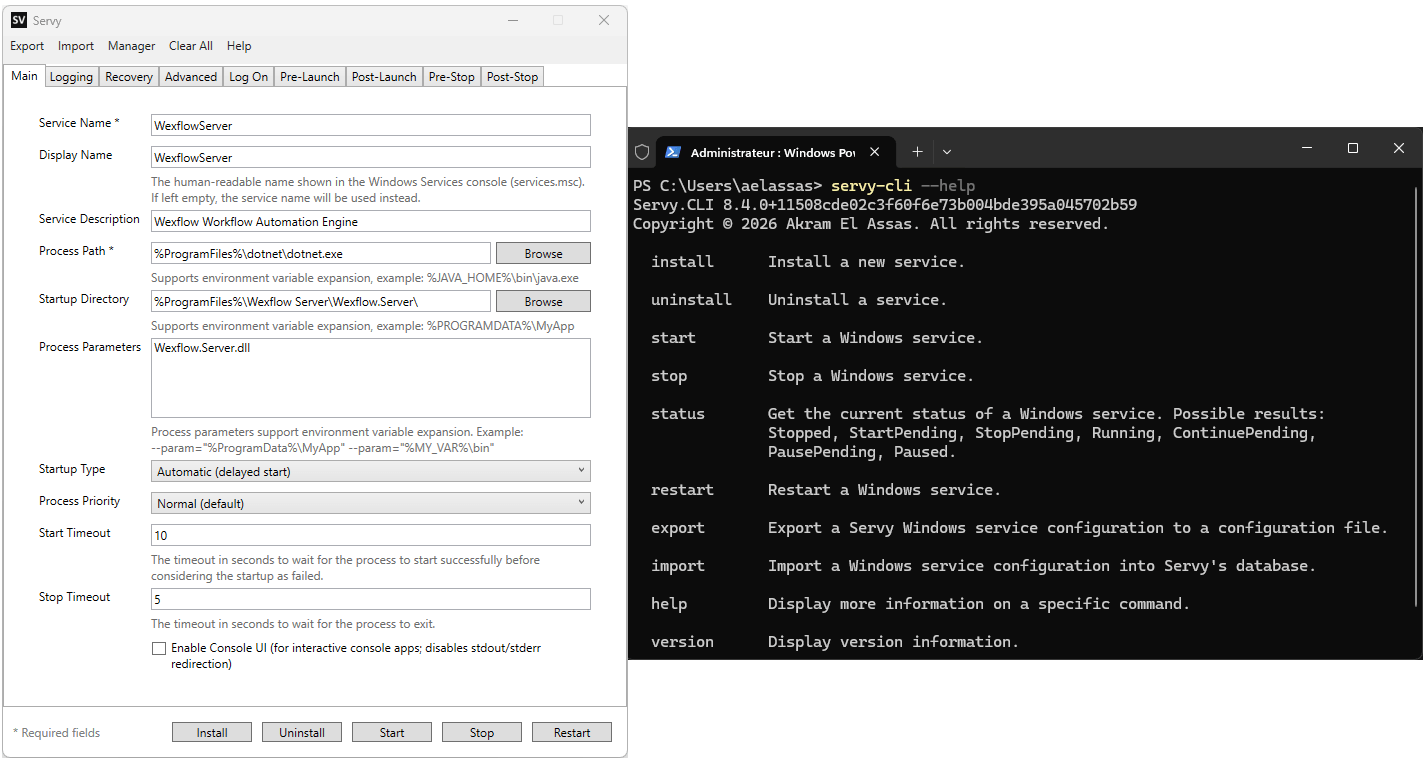The width and height of the screenshot is (1424, 766).
Task: Click Clear All in the menu bar
Action: click(x=191, y=46)
